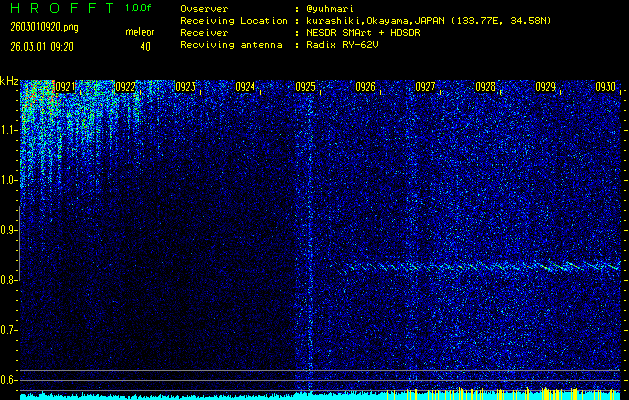Click the timestamp 26.03.01 09:20
Image resolution: width=629 pixels, height=400 pixels.
click(x=42, y=47)
